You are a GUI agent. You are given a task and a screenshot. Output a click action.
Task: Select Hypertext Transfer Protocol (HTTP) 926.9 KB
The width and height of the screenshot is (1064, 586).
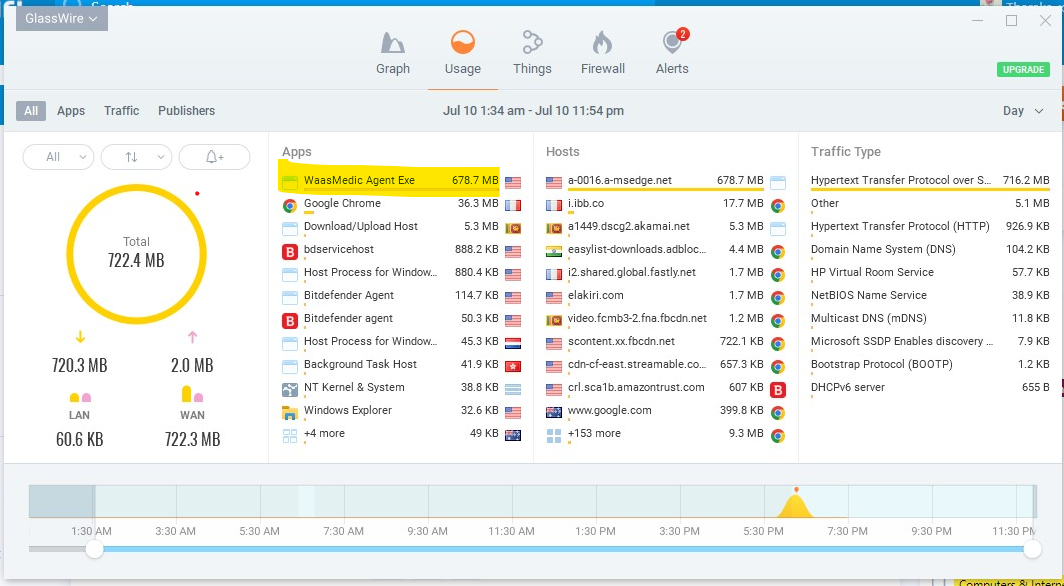[x=930, y=227]
